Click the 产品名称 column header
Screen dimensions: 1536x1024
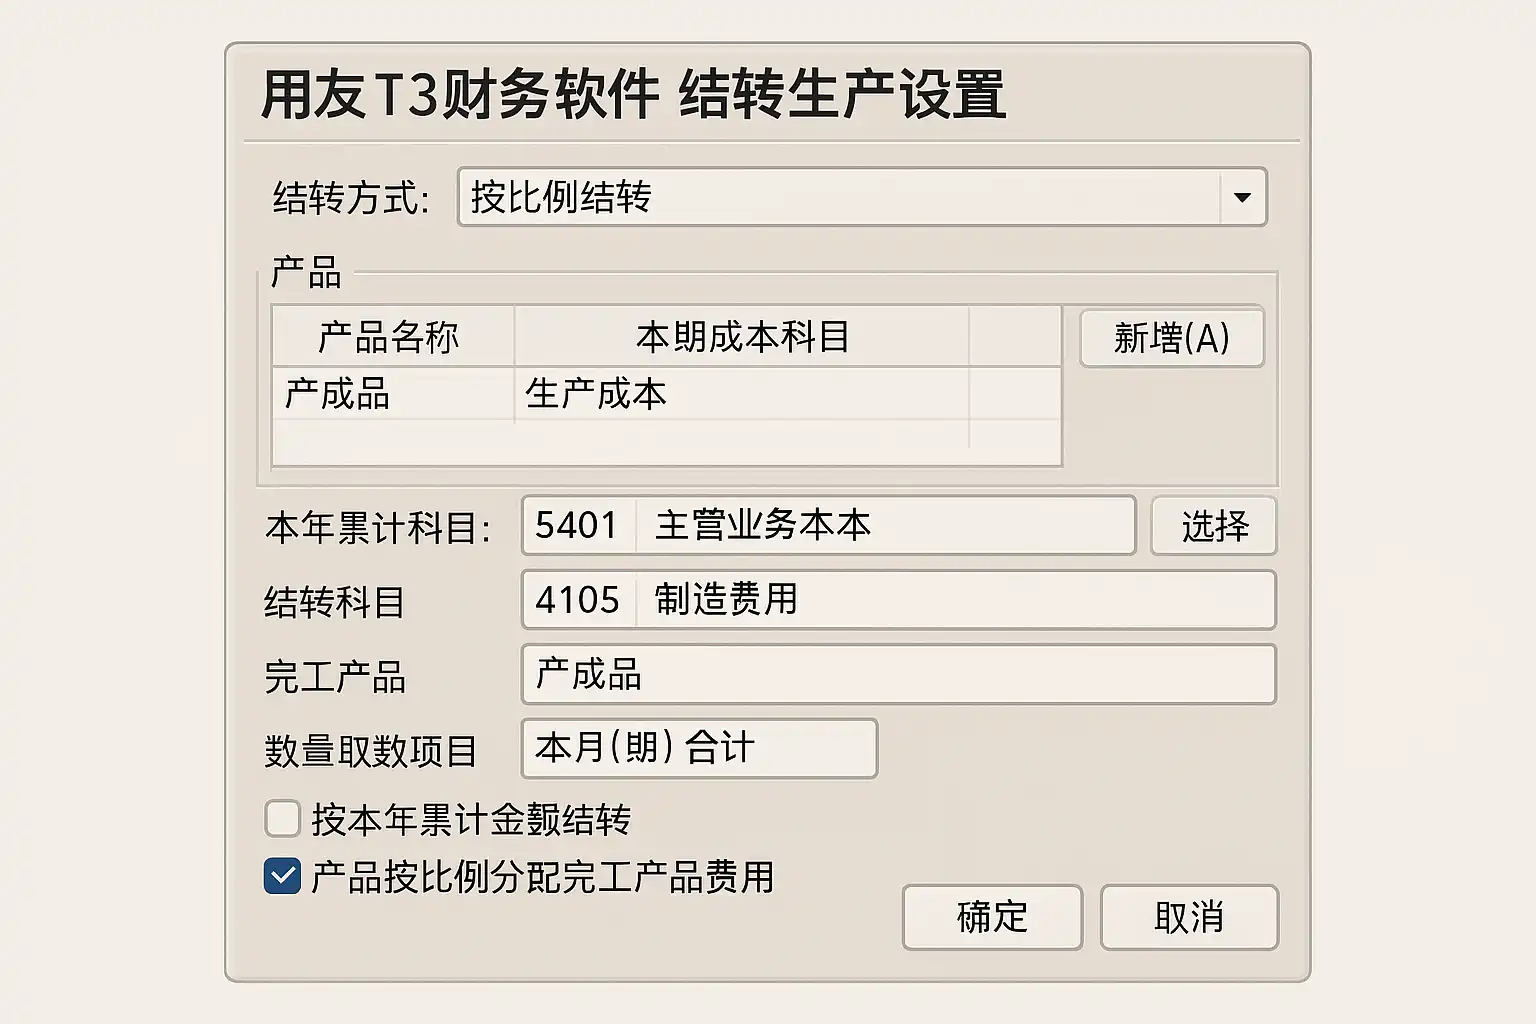click(392, 337)
